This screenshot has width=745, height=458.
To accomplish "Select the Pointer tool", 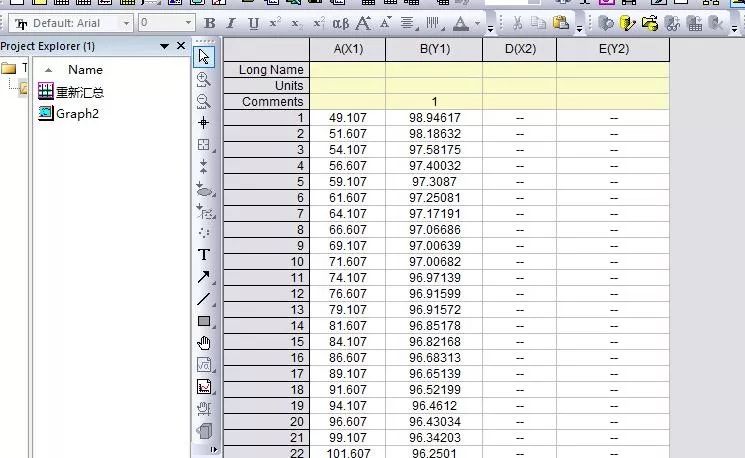I will pos(204,57).
